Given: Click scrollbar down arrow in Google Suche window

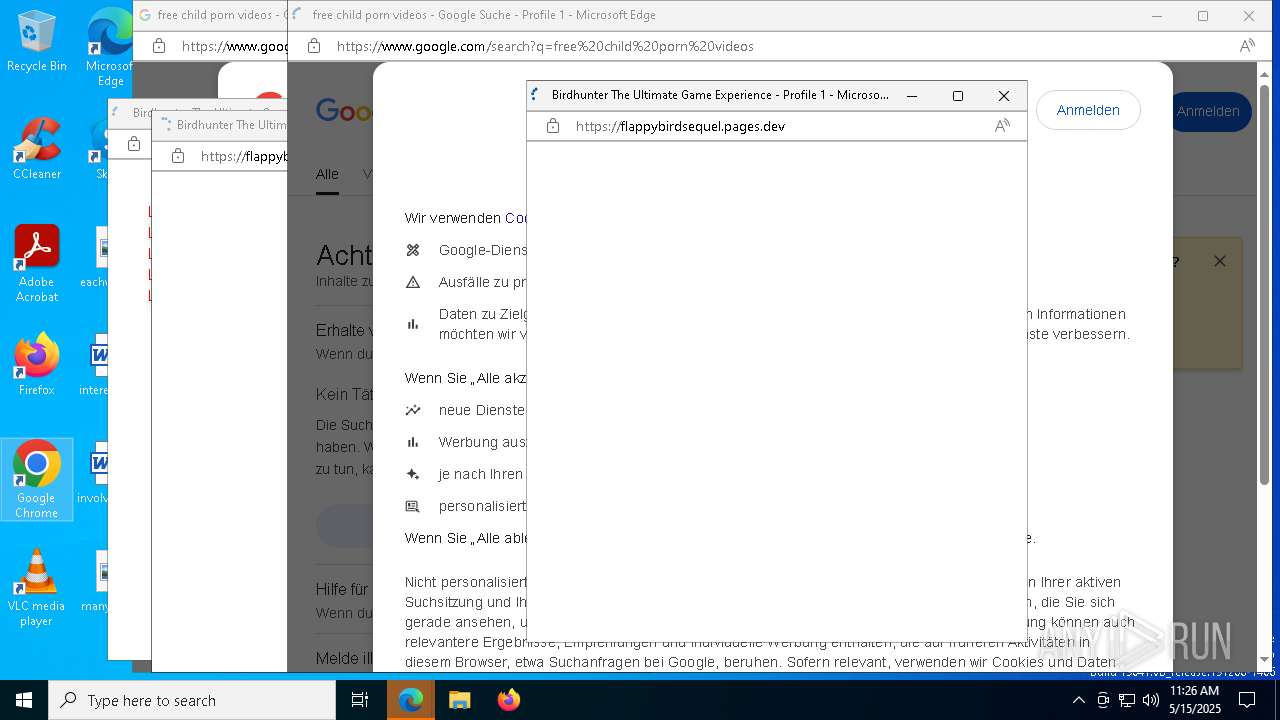Looking at the screenshot, I should pyautogui.click(x=1264, y=659).
